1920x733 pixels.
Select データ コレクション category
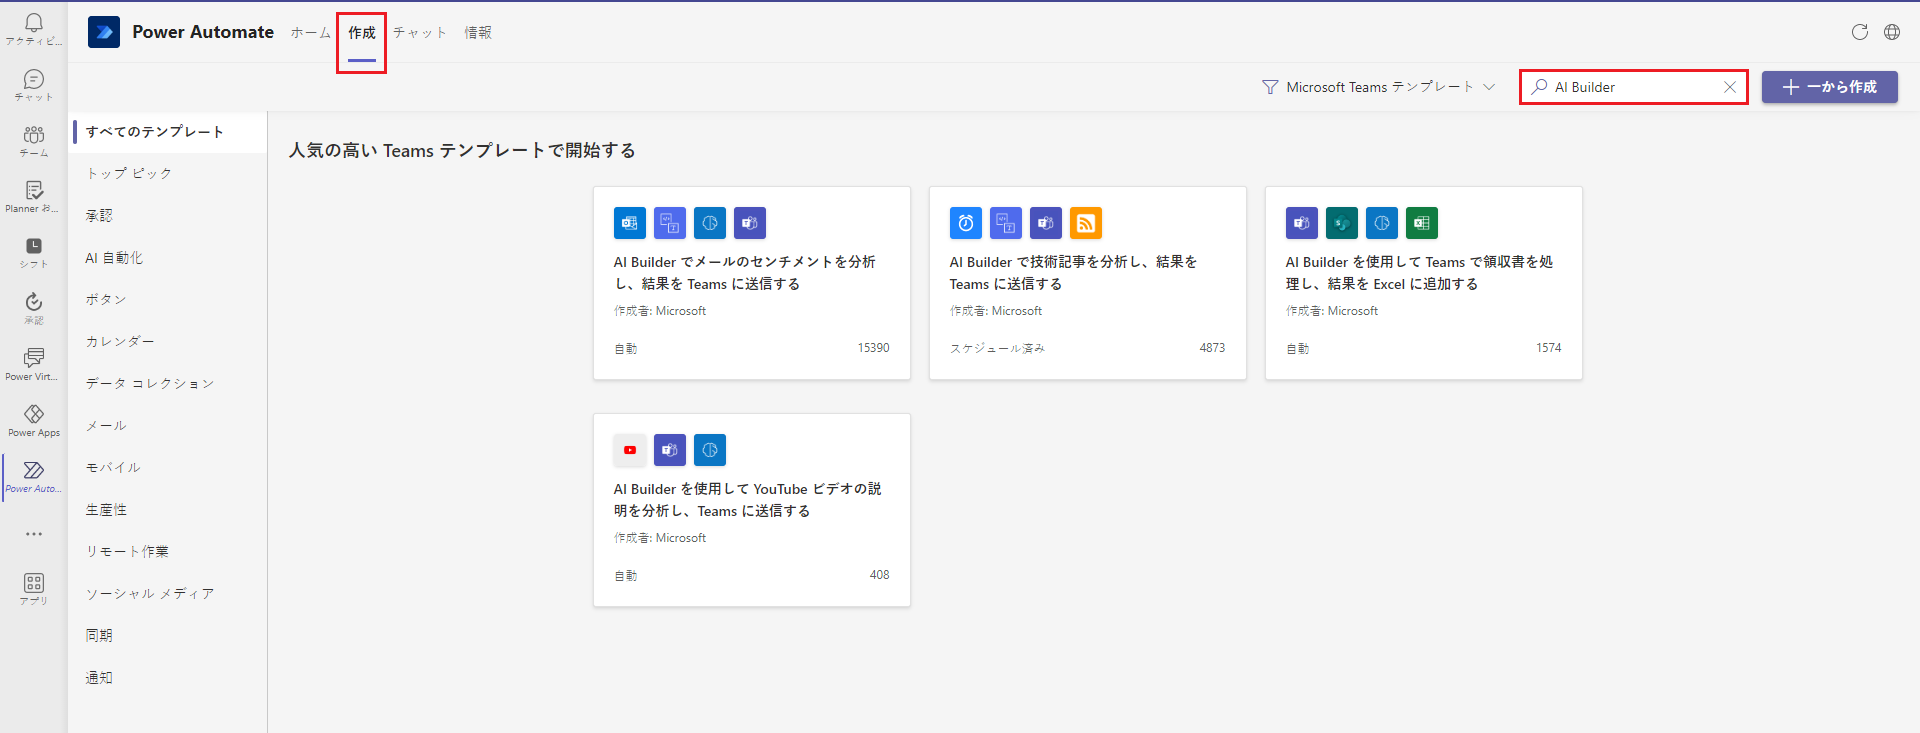pos(168,384)
